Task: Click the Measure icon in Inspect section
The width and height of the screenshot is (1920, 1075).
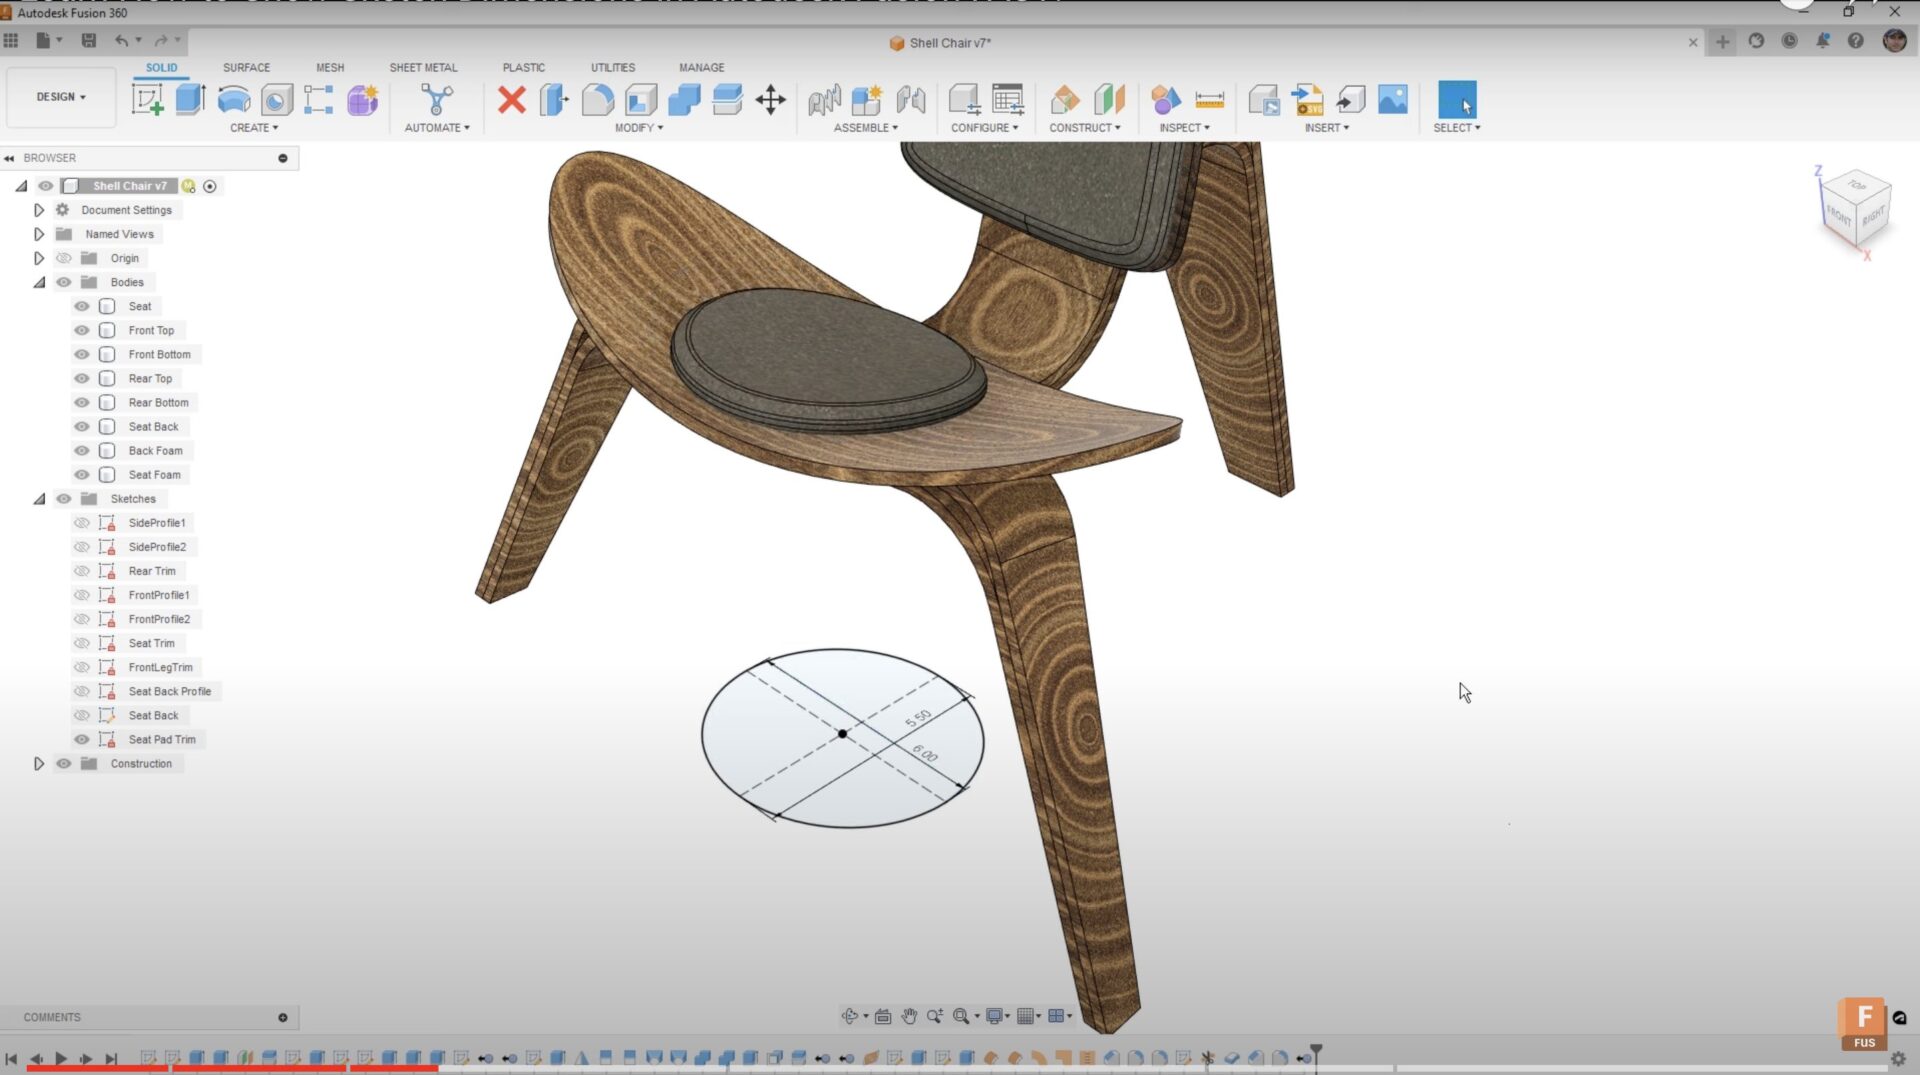Action: tap(1210, 99)
